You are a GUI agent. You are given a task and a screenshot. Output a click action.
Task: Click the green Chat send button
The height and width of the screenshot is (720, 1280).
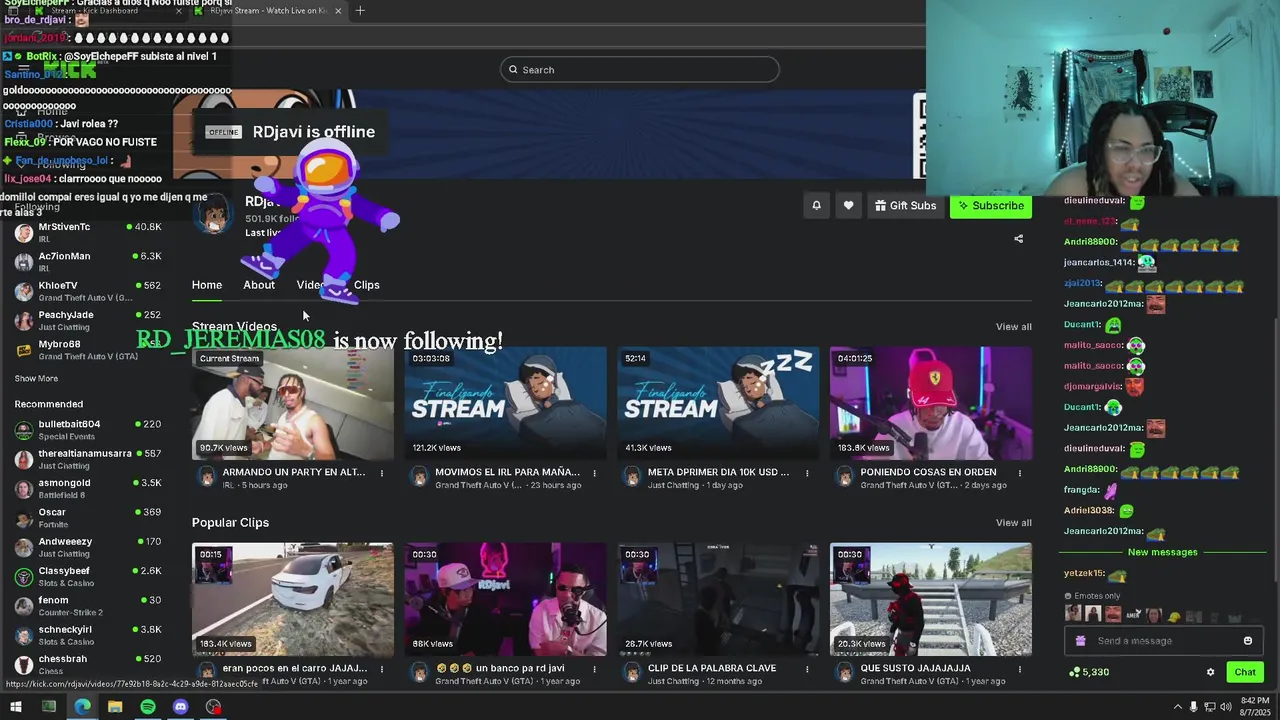(x=1245, y=672)
